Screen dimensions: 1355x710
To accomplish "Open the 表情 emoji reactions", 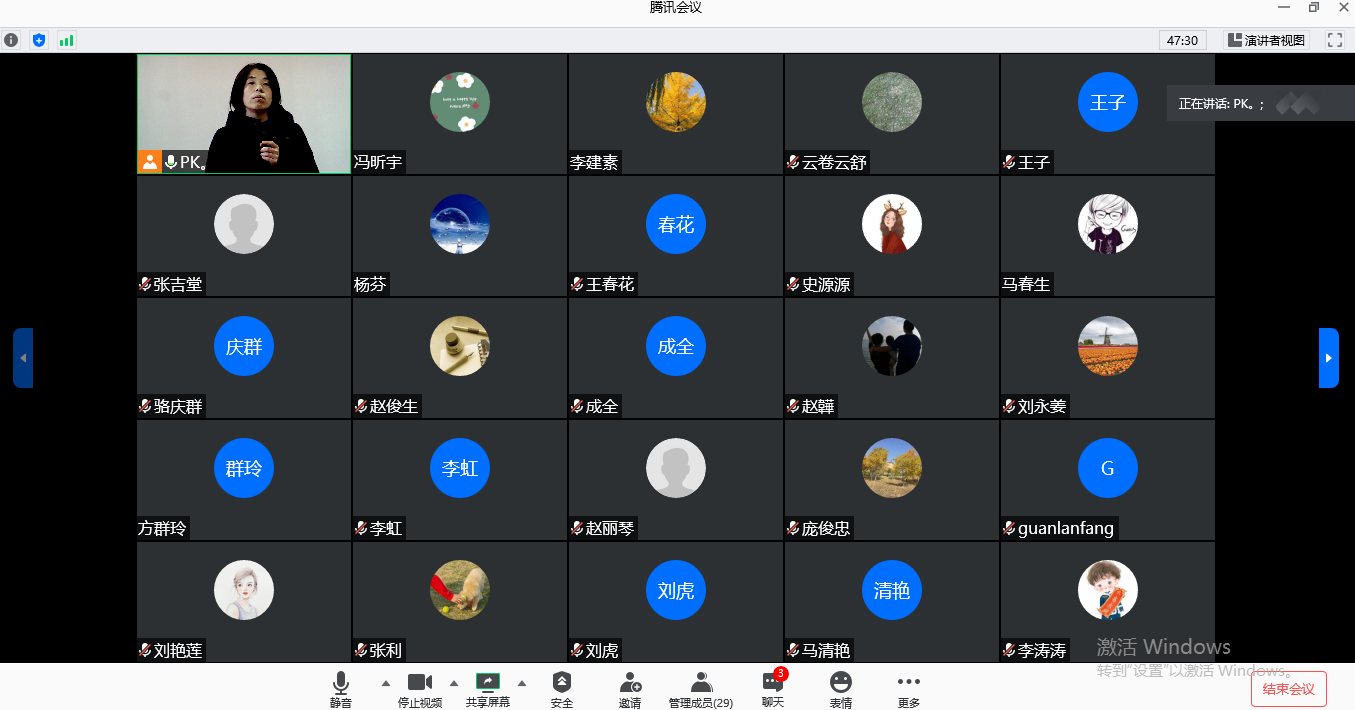I will pos(841,689).
